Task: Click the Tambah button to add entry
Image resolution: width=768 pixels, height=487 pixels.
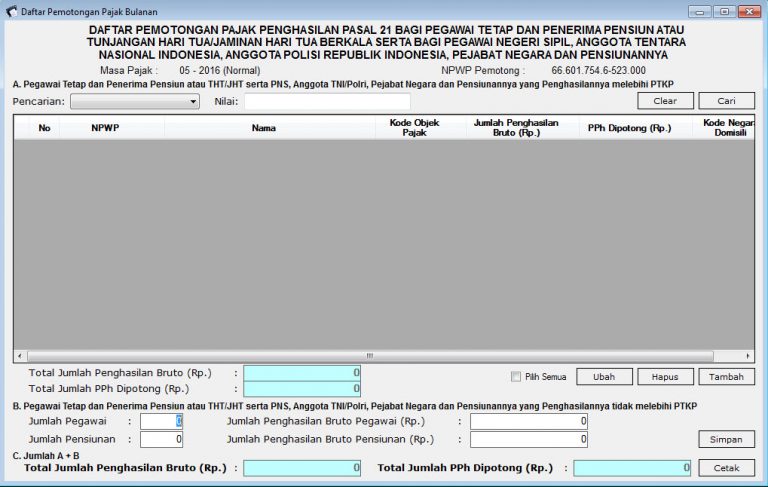Action: (x=726, y=377)
